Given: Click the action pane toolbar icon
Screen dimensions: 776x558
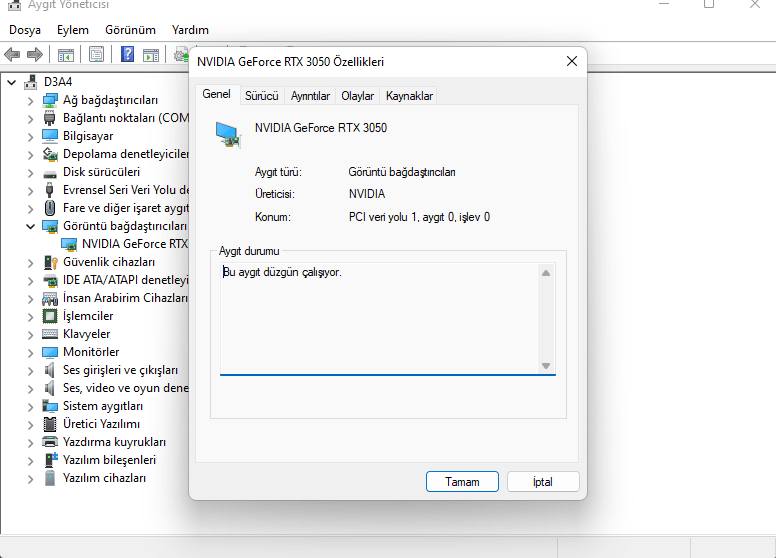Looking at the screenshot, I should tap(151, 54).
